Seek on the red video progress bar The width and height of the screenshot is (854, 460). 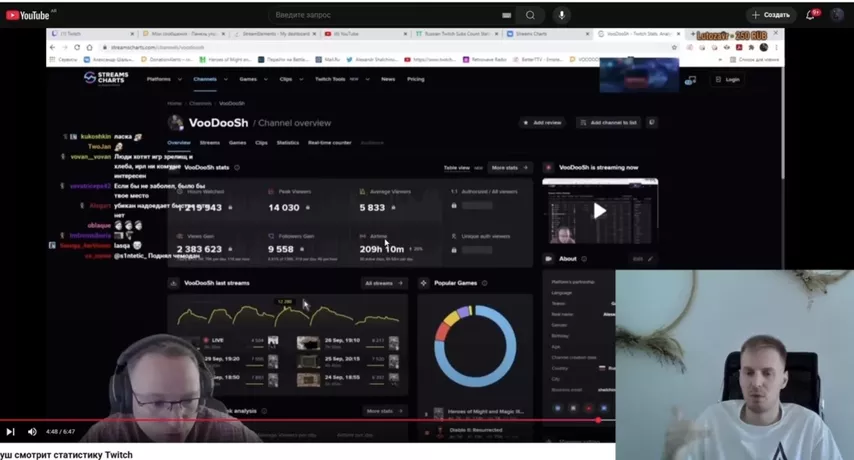click(308, 420)
